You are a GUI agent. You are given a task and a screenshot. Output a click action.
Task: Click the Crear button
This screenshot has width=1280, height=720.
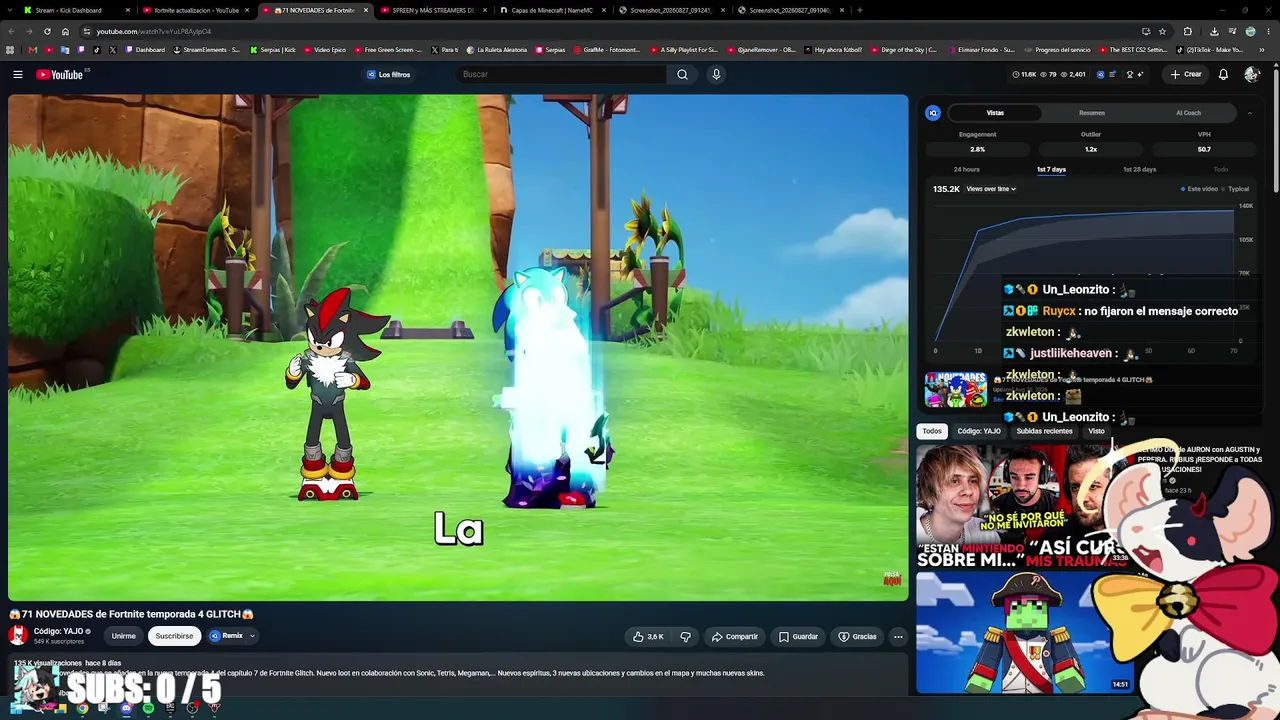(x=1186, y=74)
